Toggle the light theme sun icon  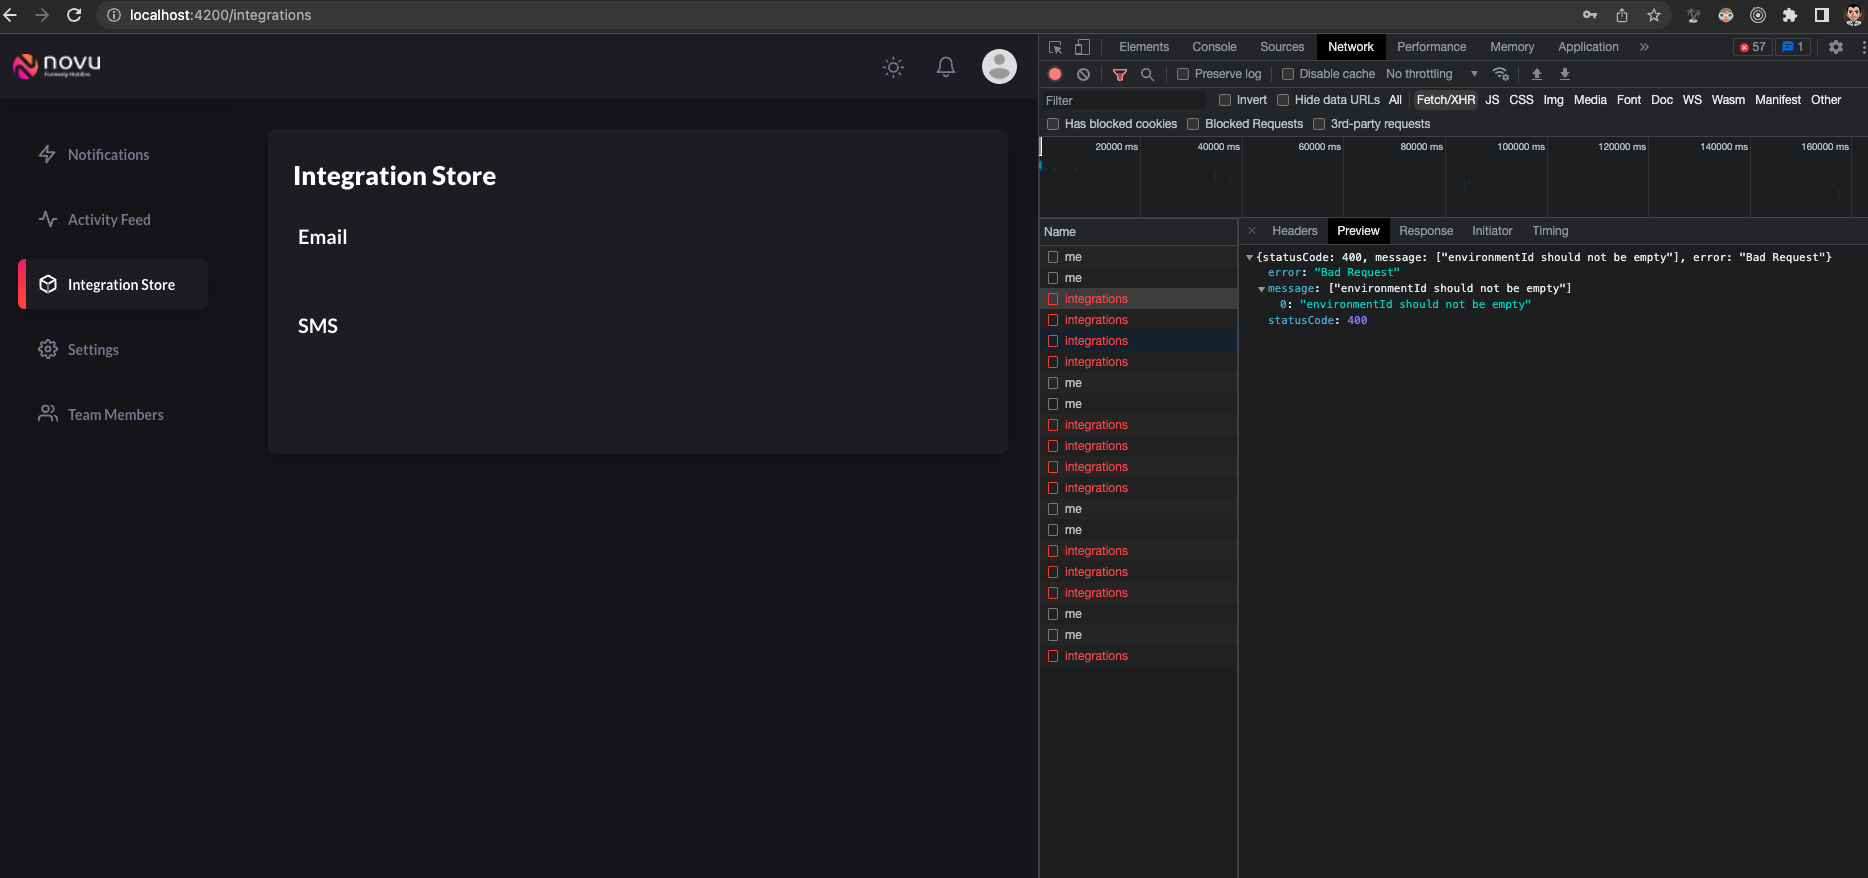[x=893, y=67]
